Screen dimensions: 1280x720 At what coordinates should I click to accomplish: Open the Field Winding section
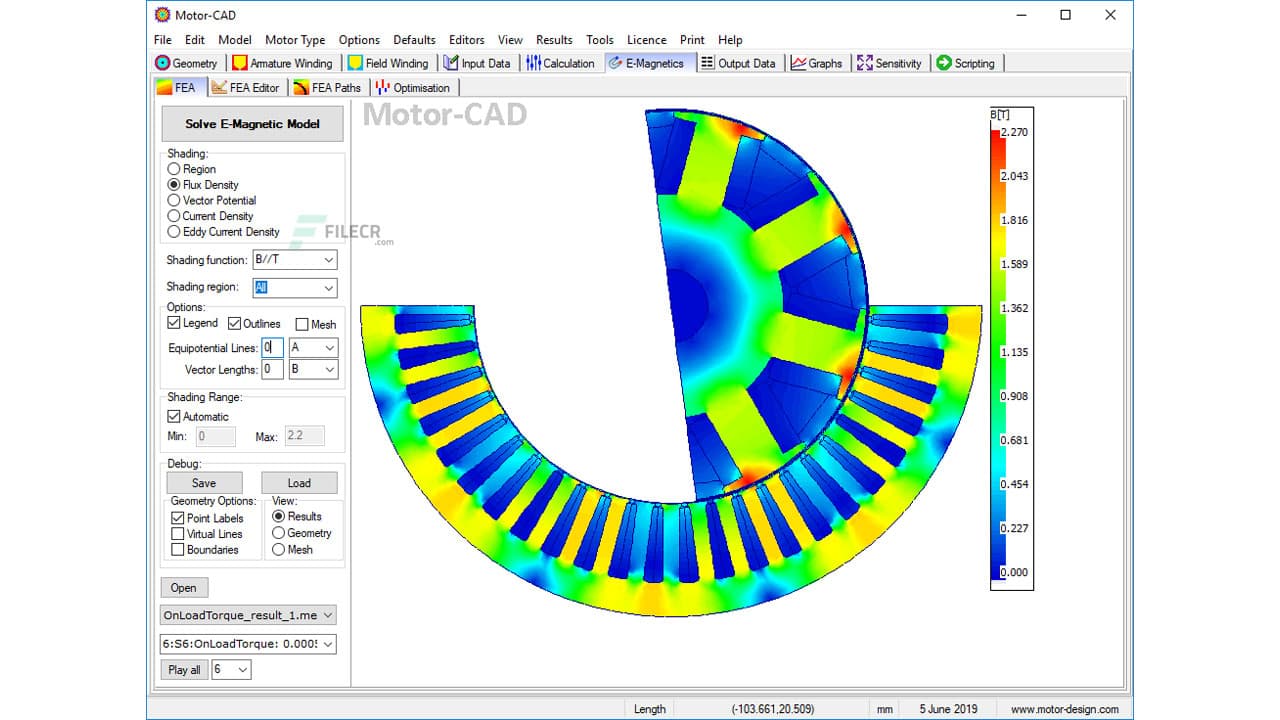pyautogui.click(x=355, y=62)
